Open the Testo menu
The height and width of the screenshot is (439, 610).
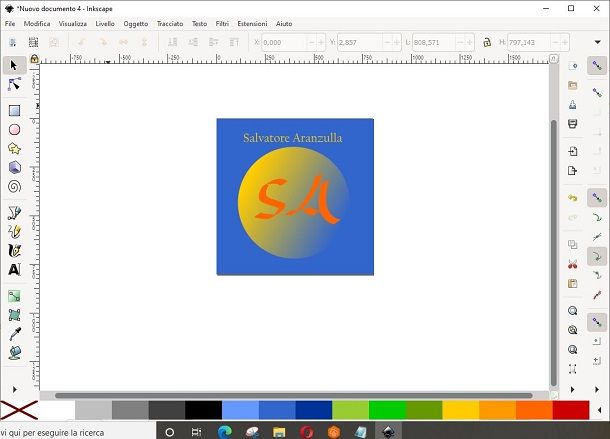199,23
